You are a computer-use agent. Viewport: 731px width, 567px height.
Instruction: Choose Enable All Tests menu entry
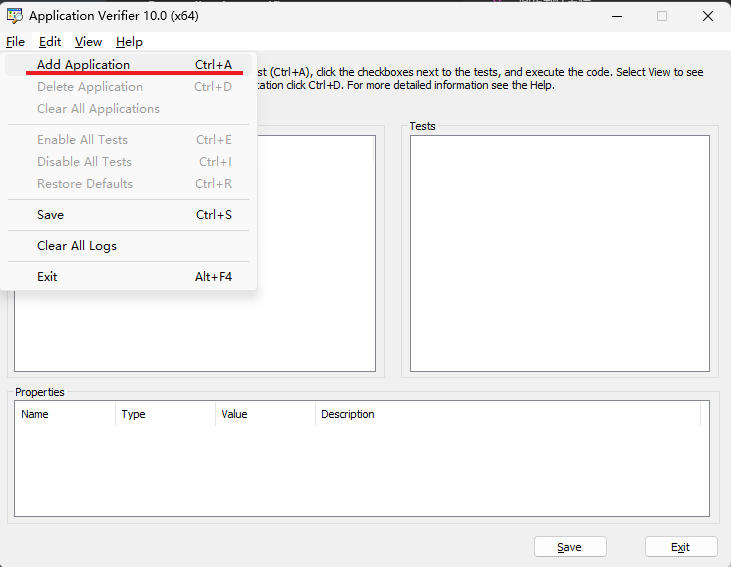[x=129, y=140]
